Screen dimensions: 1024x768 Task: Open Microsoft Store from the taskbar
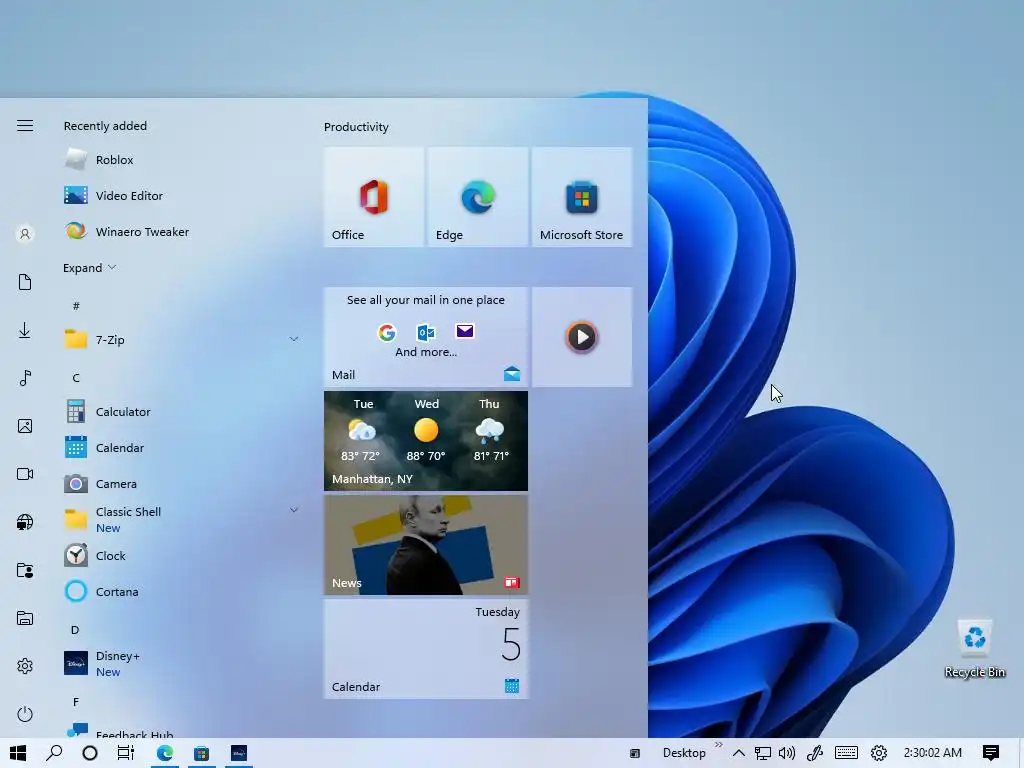pos(201,753)
